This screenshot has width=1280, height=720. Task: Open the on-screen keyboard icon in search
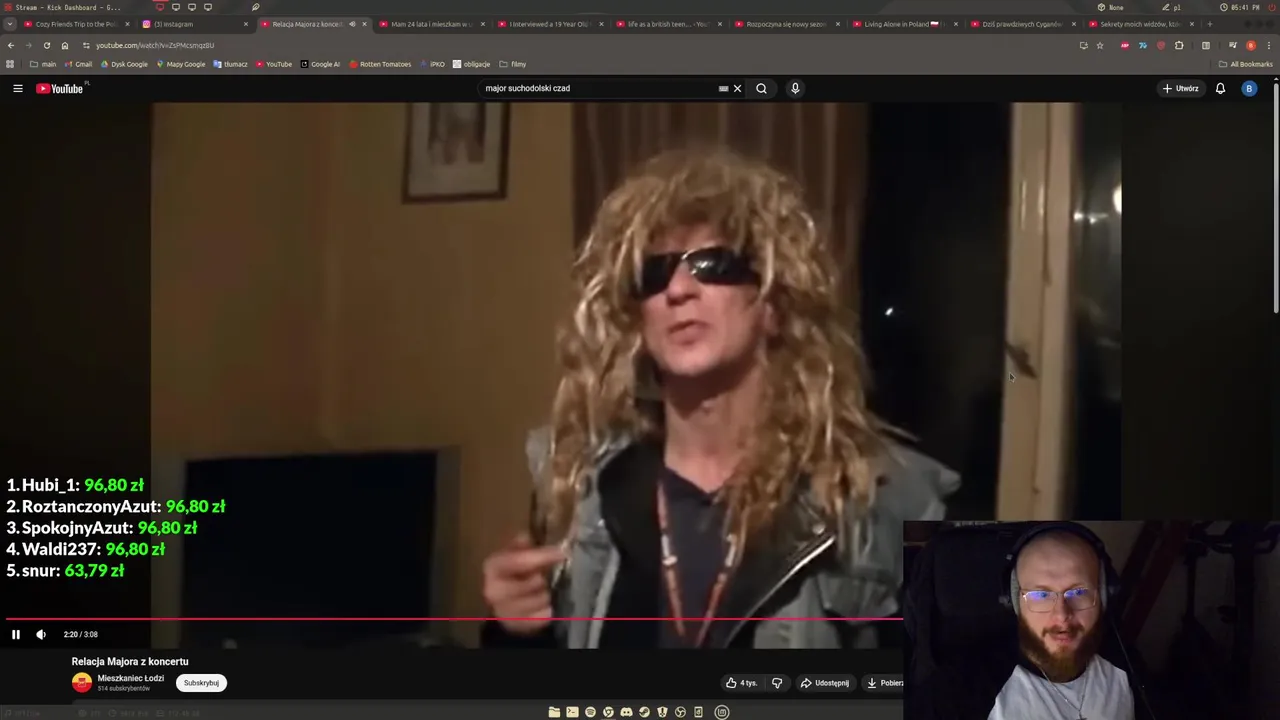[x=723, y=88]
